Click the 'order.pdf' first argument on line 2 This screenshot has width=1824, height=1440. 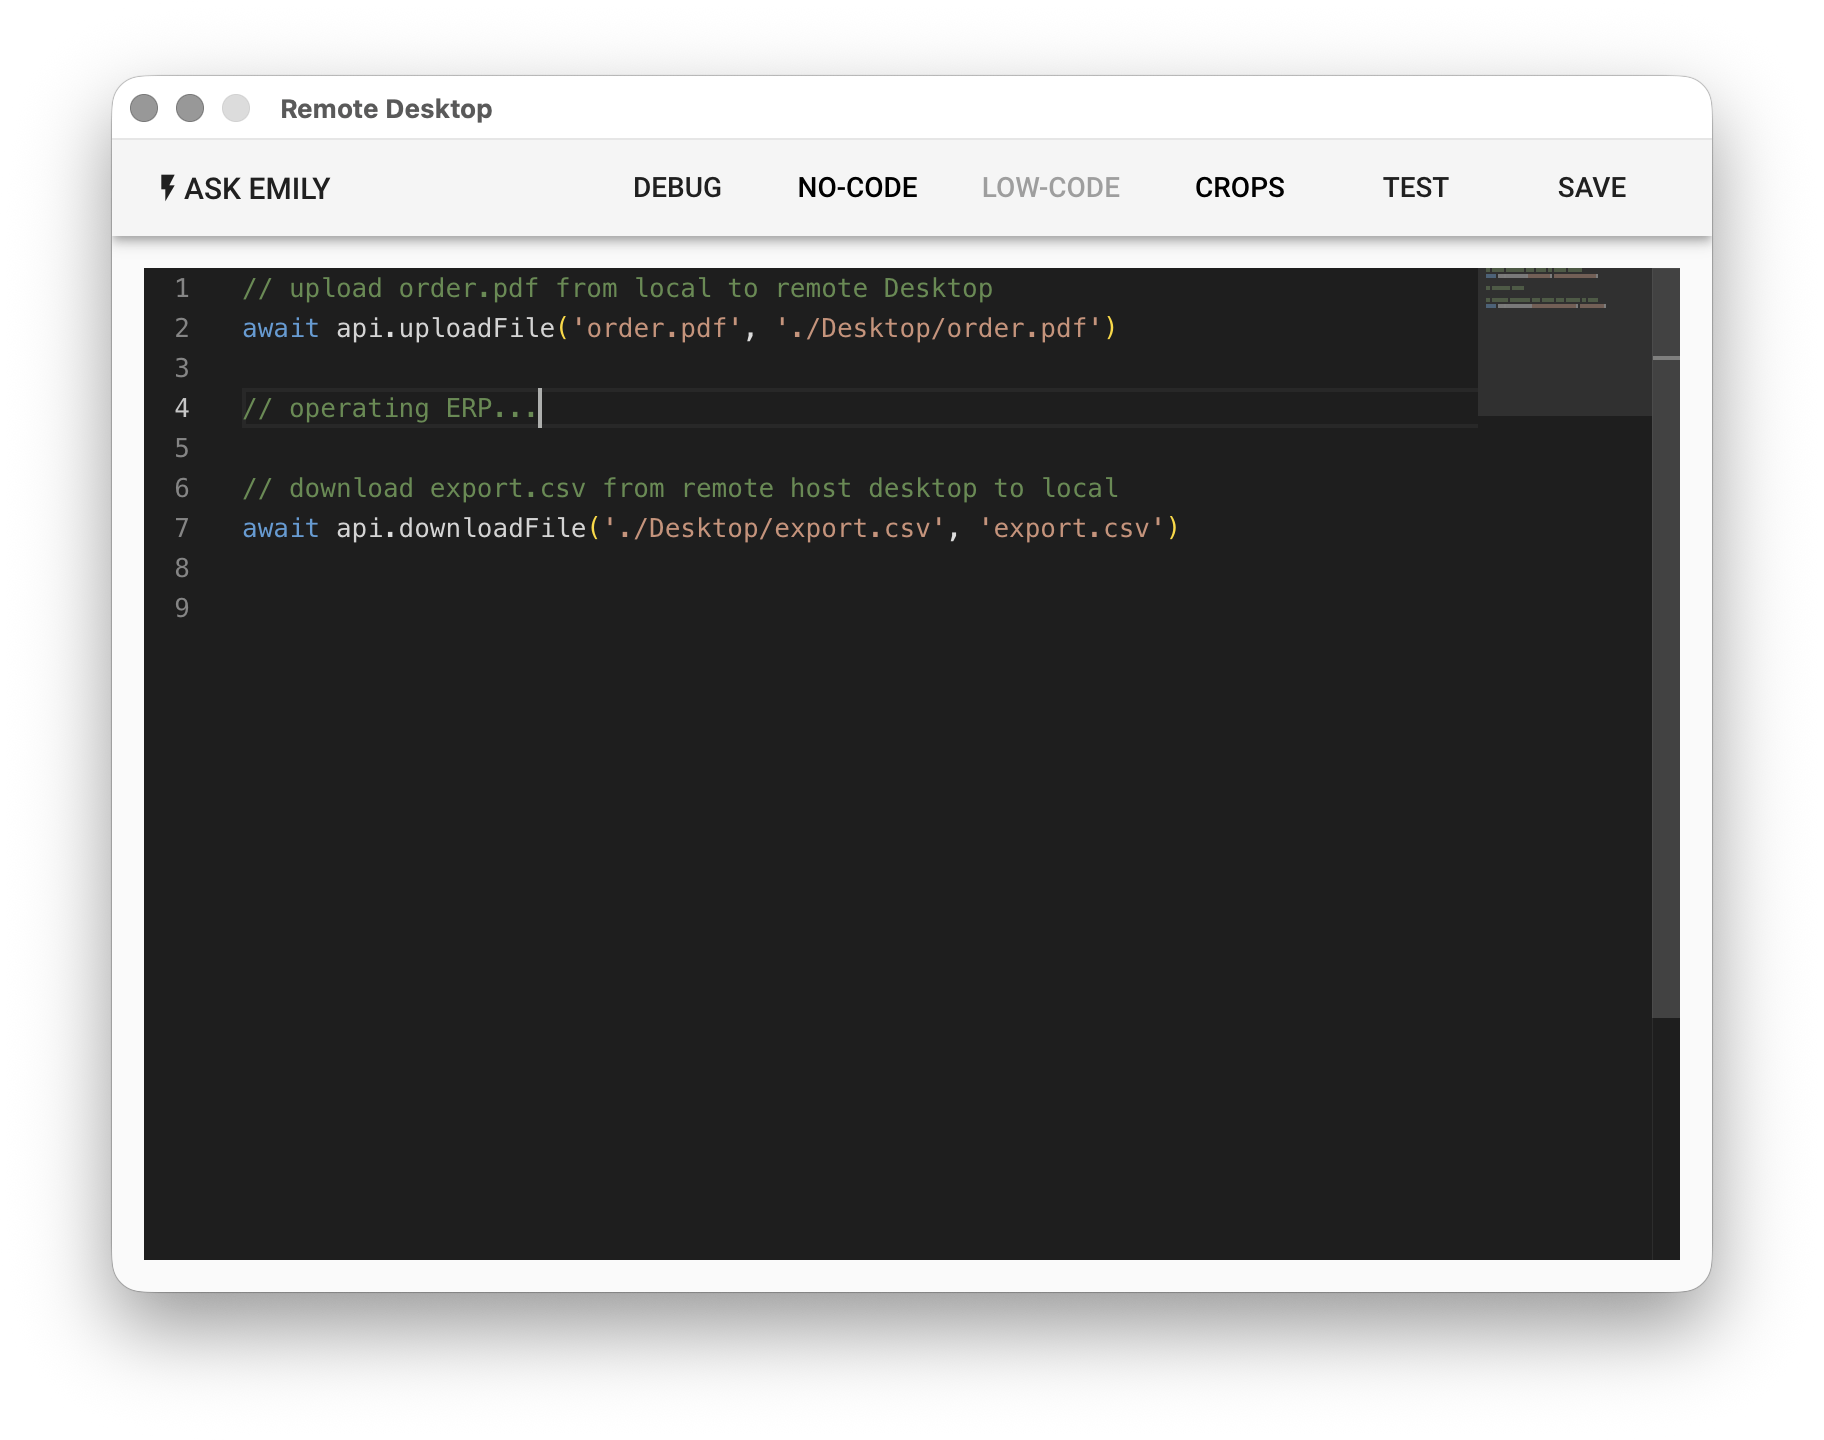point(657,328)
